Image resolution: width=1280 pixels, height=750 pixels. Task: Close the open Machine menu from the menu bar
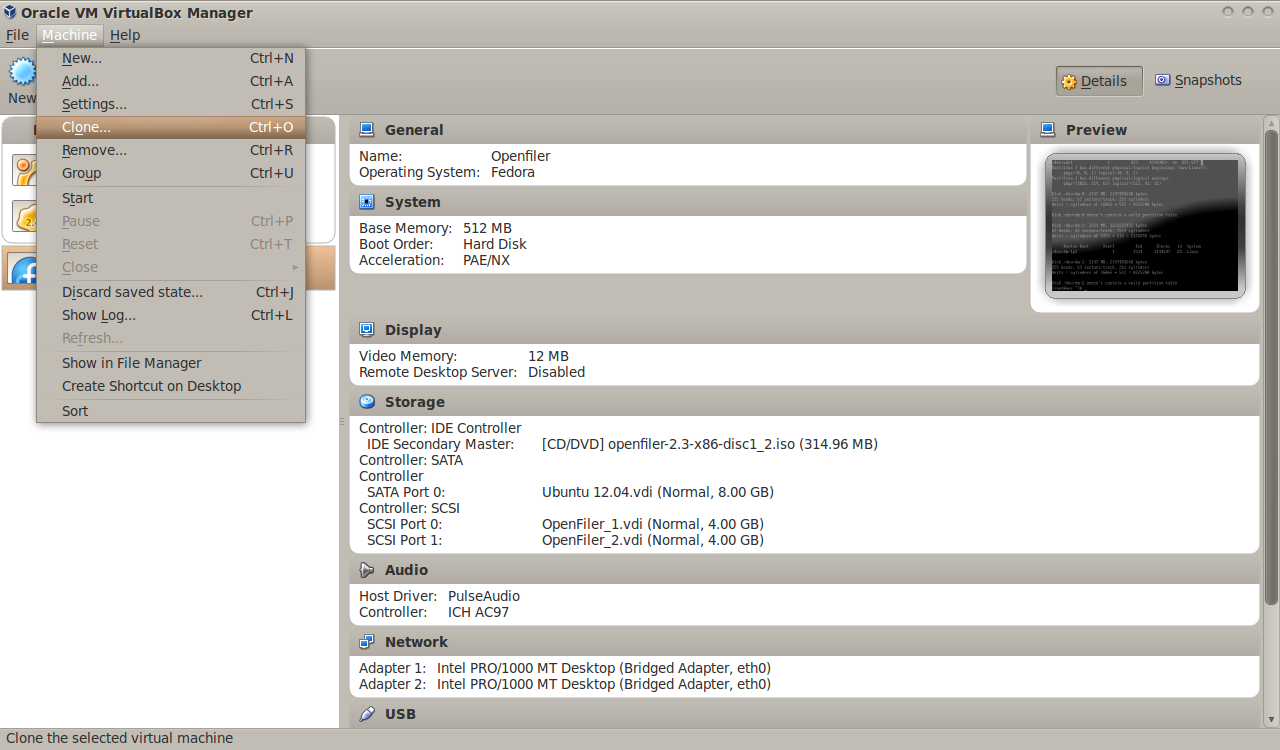tap(70, 35)
